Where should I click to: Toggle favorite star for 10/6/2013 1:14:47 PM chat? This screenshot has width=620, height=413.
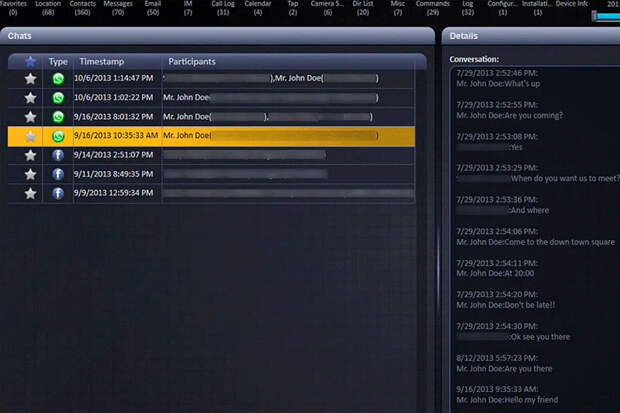(x=30, y=79)
